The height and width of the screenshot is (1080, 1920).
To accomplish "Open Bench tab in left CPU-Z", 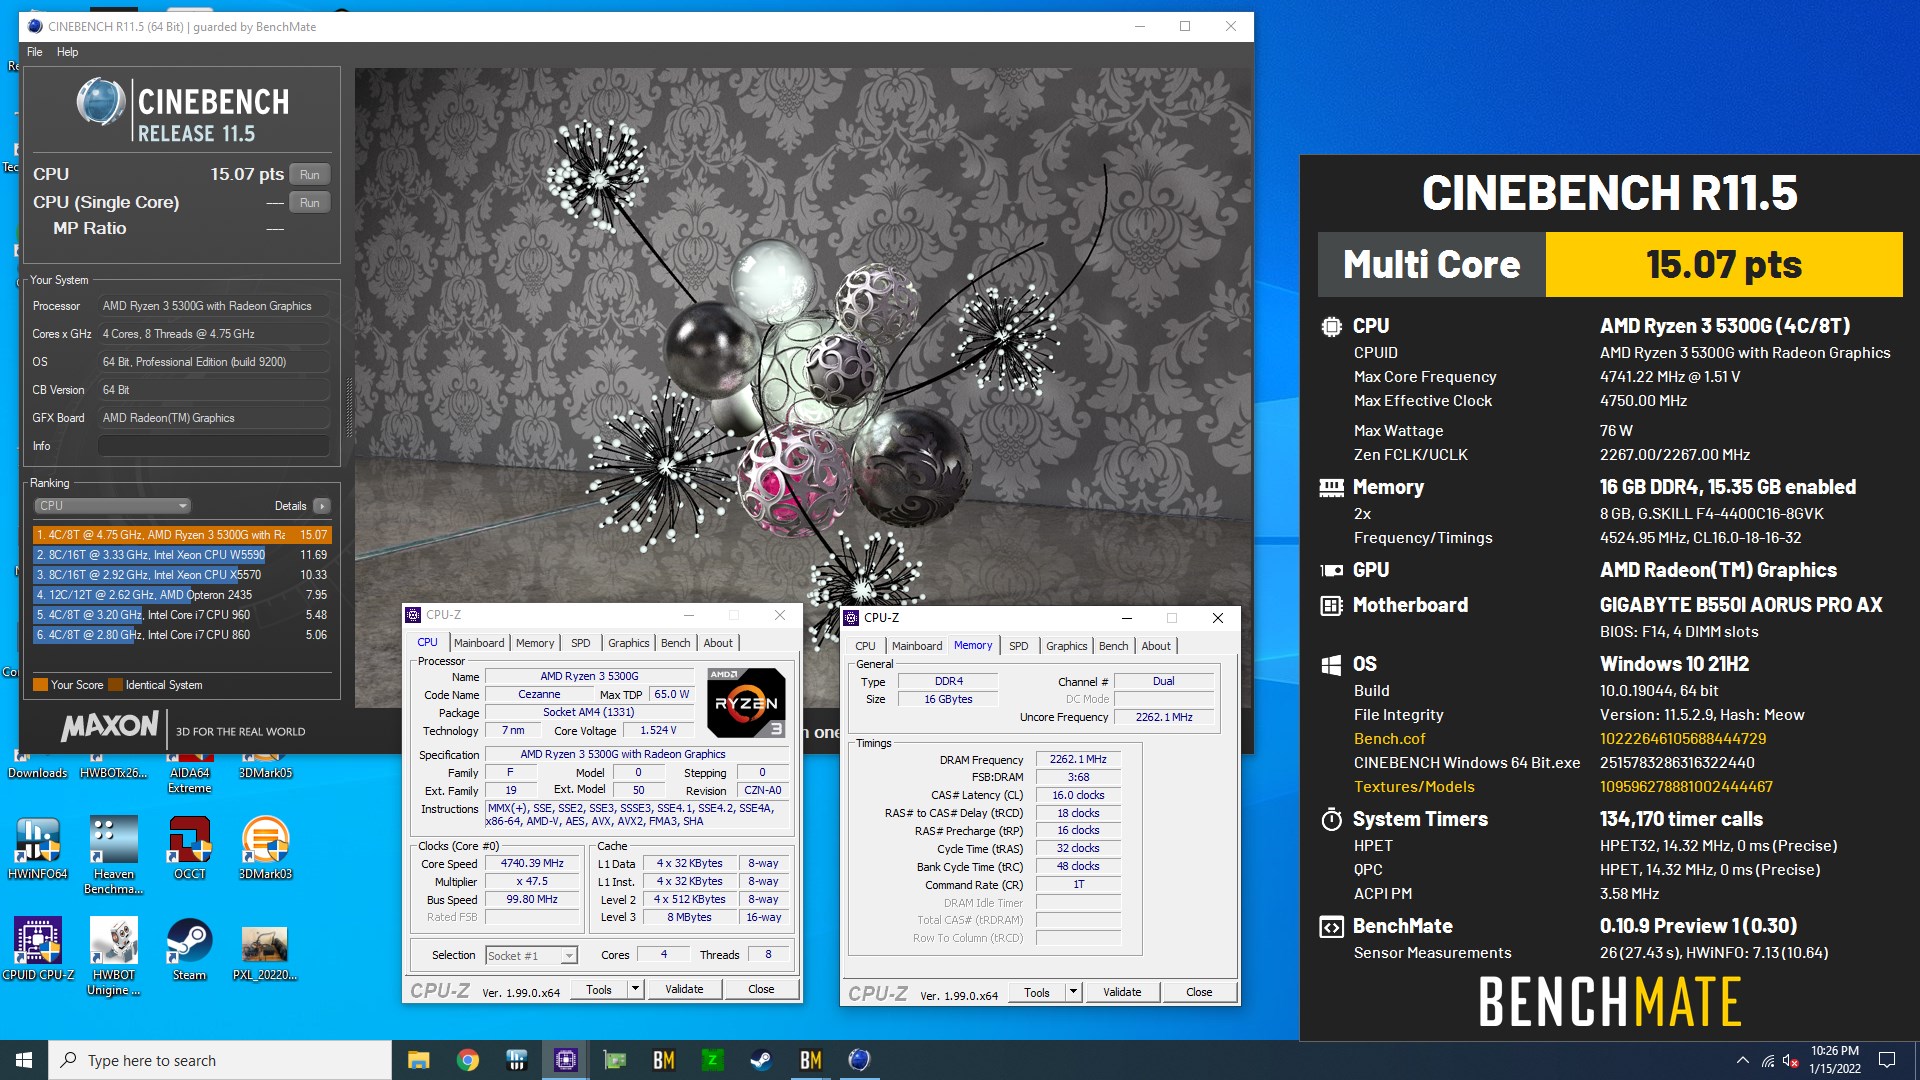I will coord(676,643).
